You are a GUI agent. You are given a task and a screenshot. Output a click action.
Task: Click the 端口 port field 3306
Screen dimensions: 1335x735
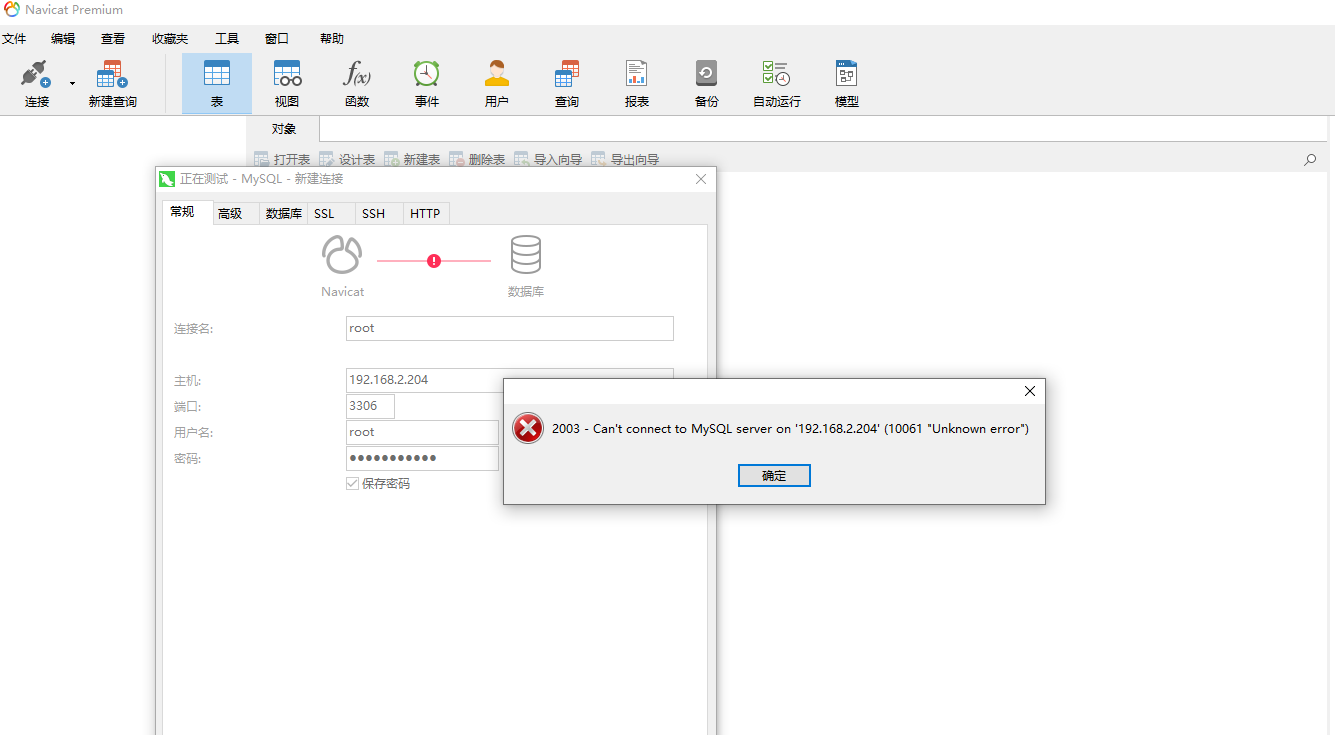pyautogui.click(x=370, y=406)
